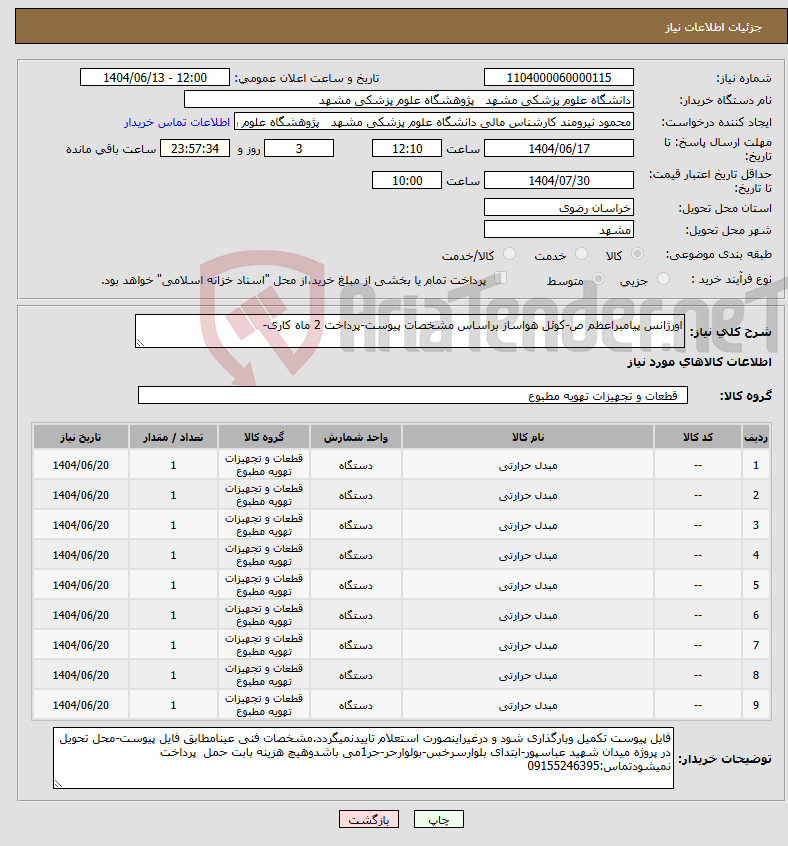Screen dimensions: 788x846
Task: Select the کالا/خدمت radio button
Action: [509, 254]
